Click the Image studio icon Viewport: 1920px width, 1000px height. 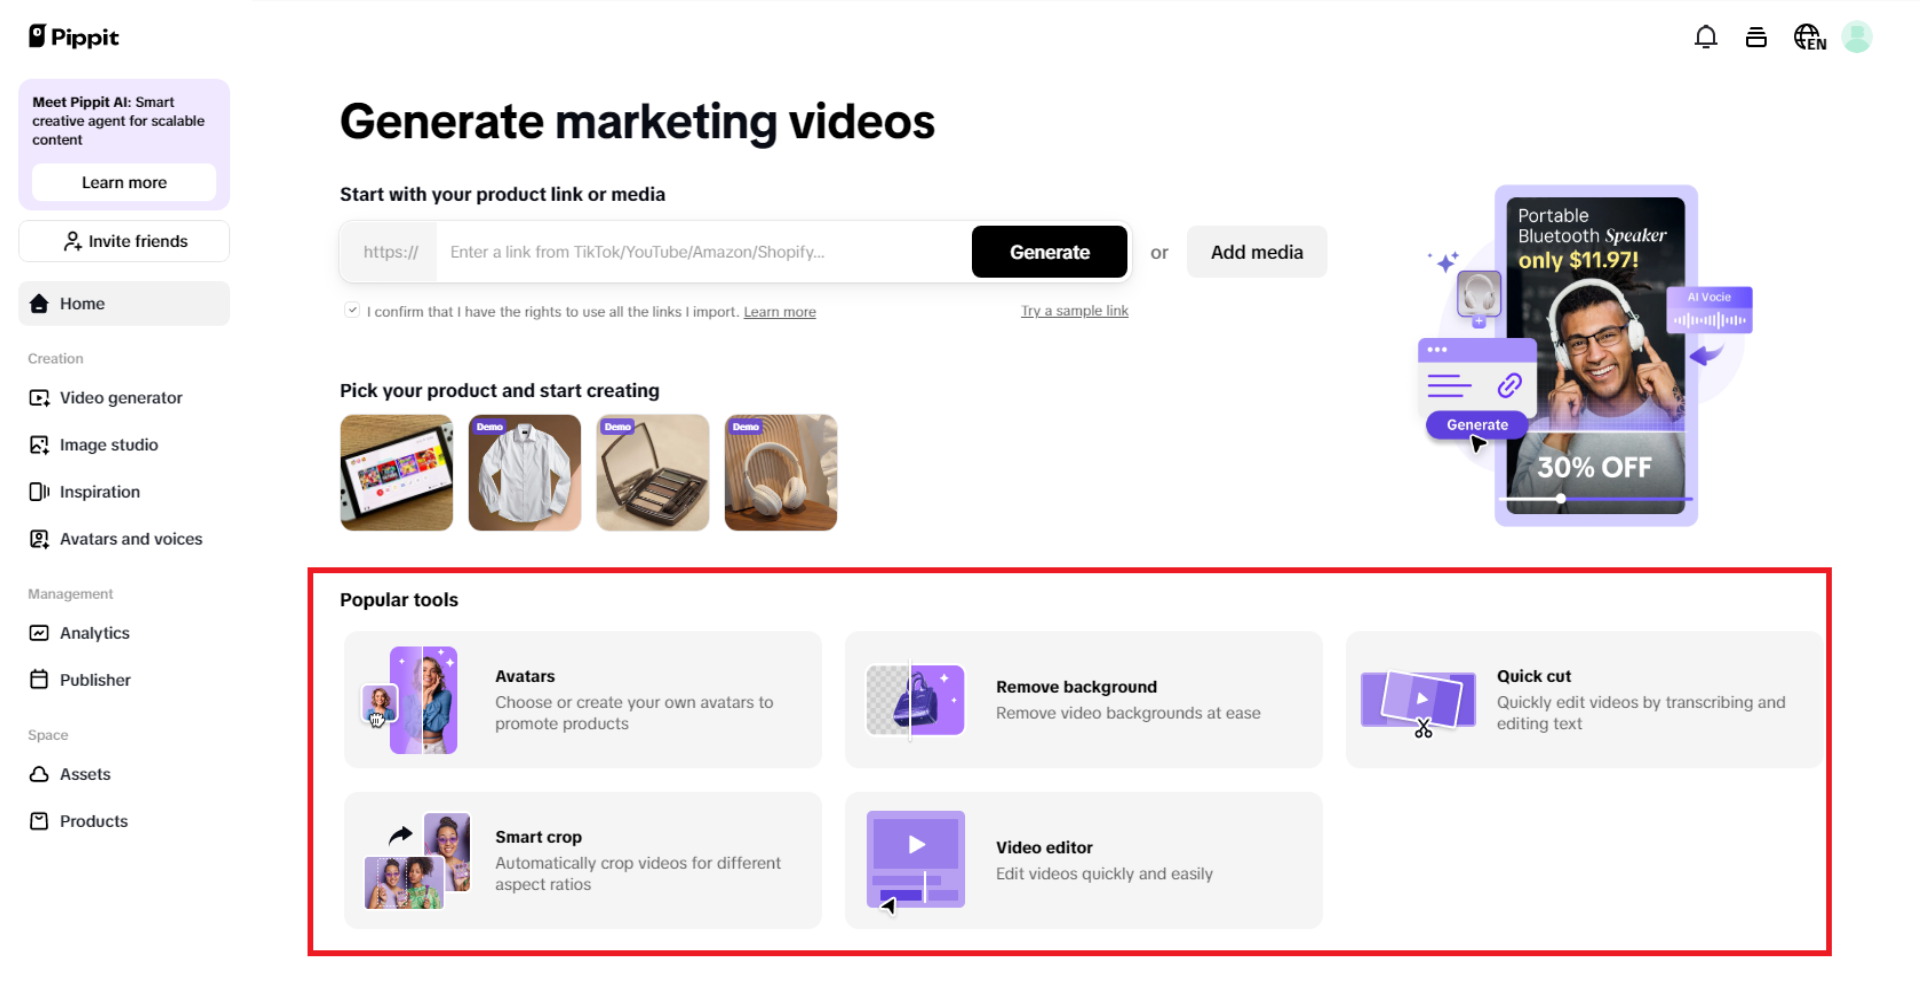click(x=39, y=445)
